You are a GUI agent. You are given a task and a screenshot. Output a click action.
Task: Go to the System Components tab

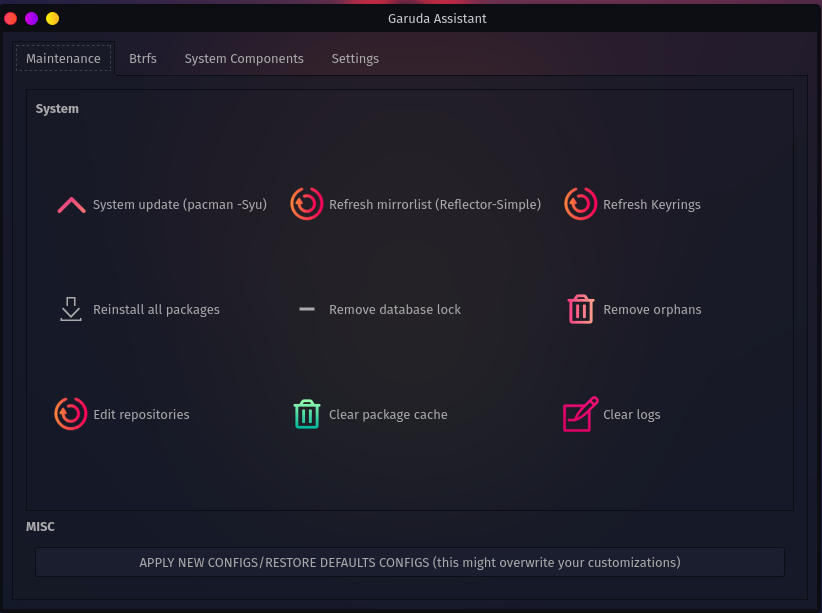(244, 58)
